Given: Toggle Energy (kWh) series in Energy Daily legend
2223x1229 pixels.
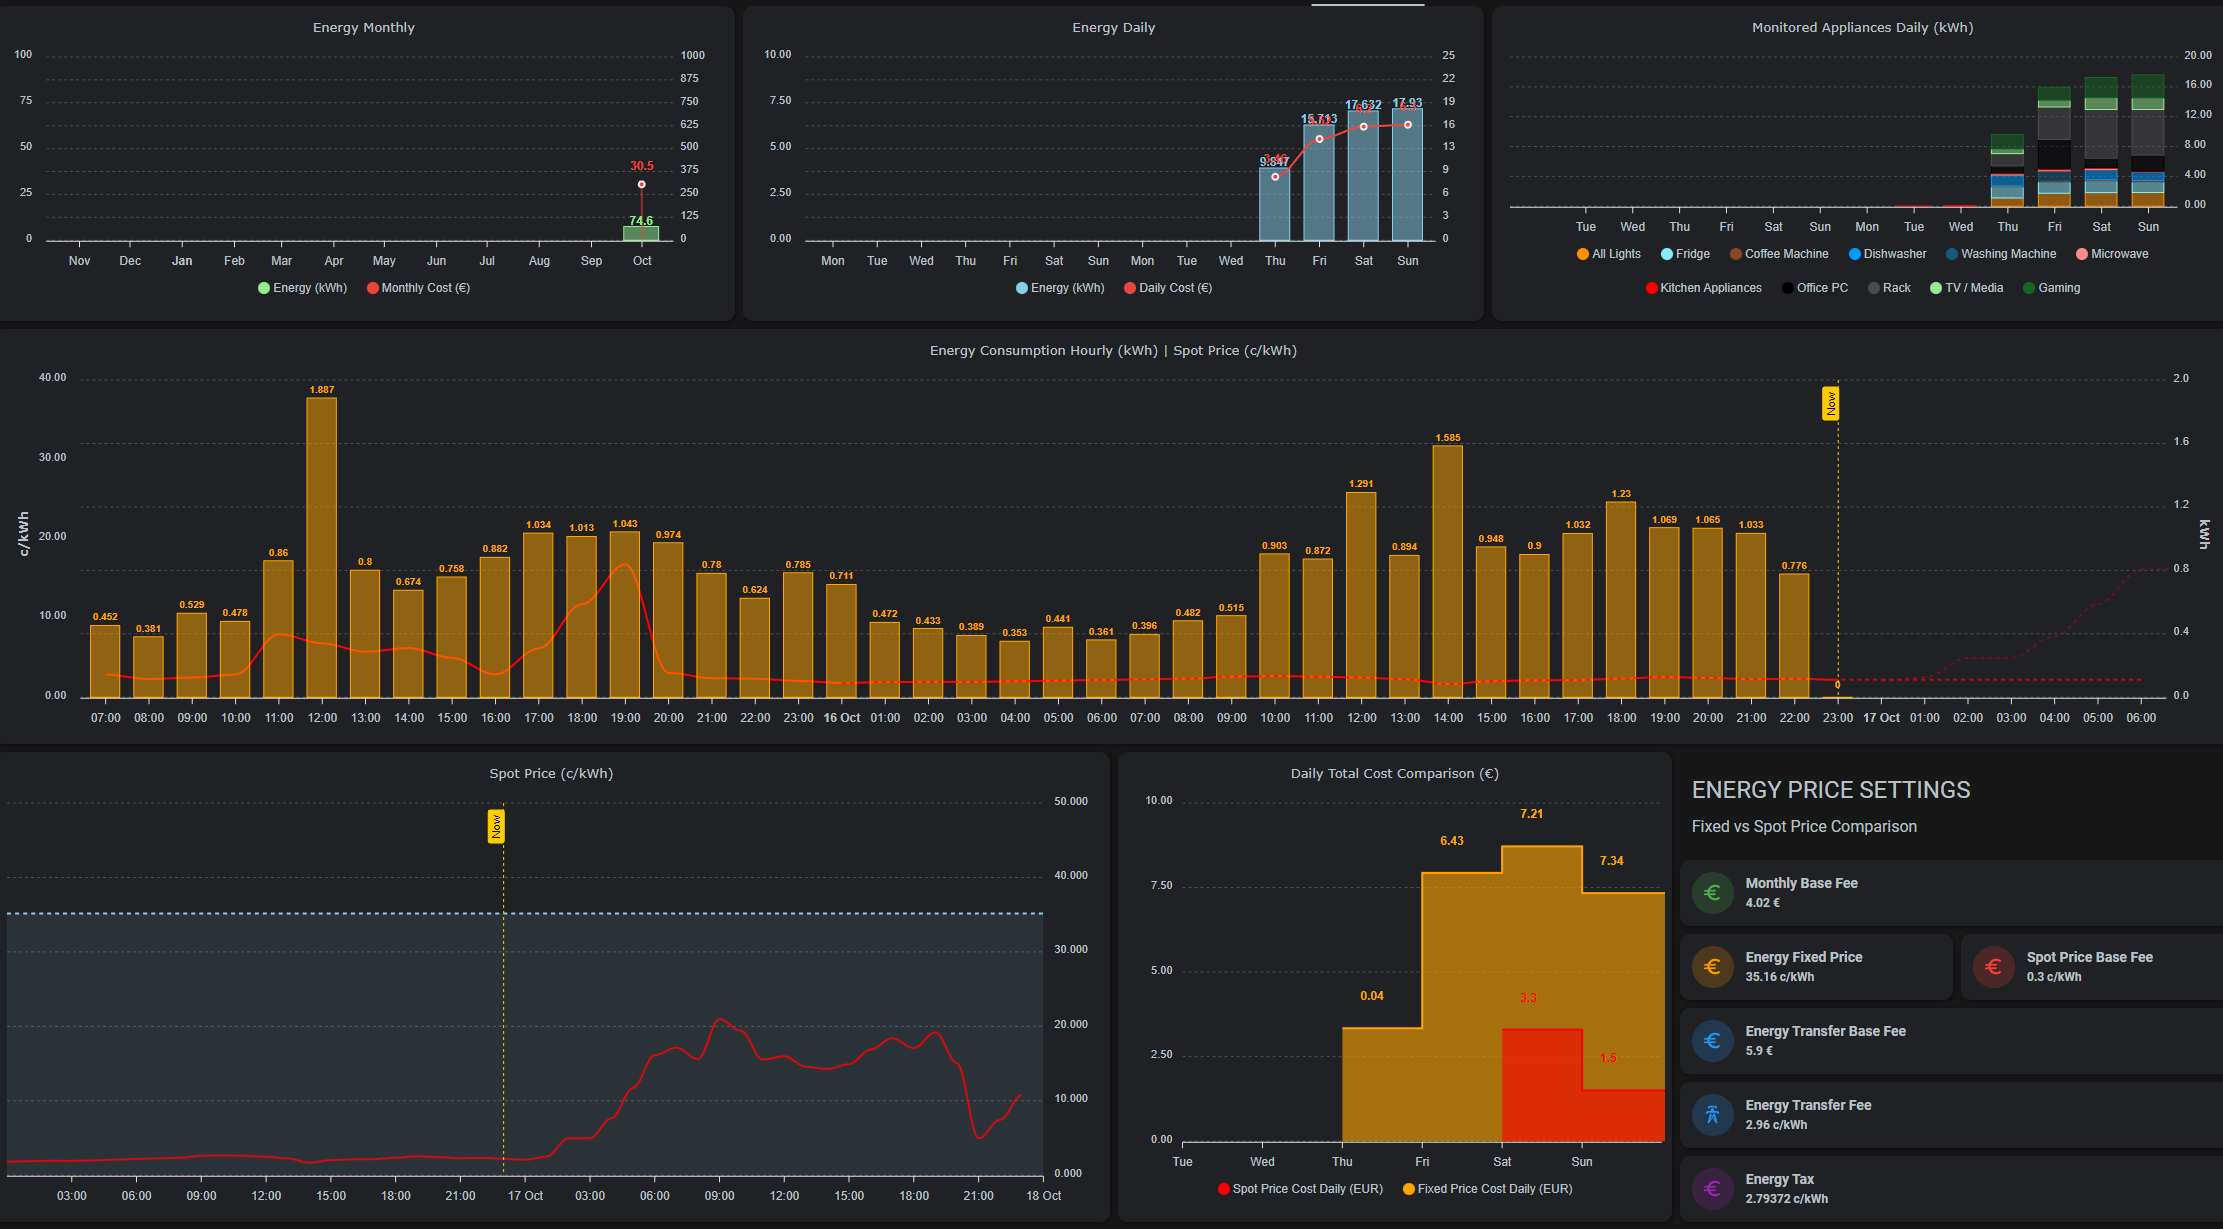Looking at the screenshot, I should (x=1060, y=288).
